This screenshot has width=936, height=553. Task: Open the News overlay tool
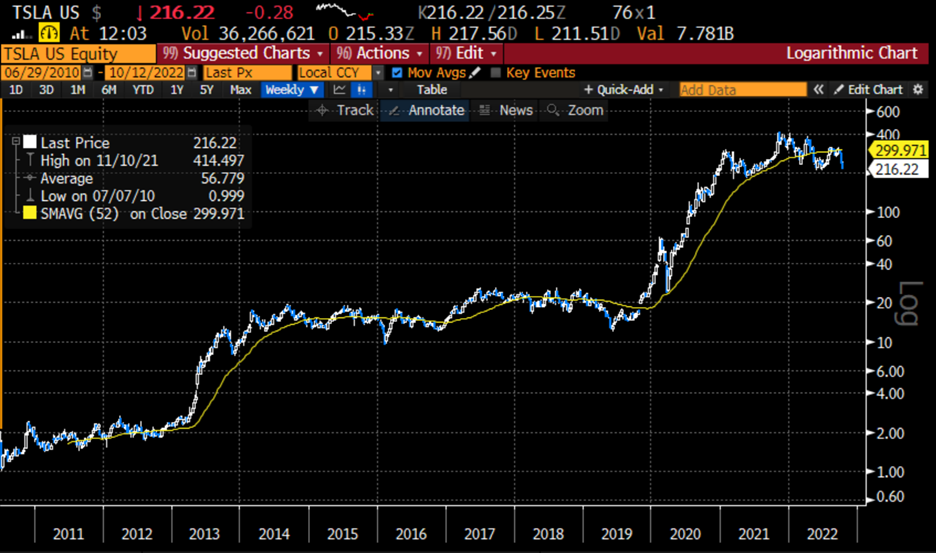point(506,110)
